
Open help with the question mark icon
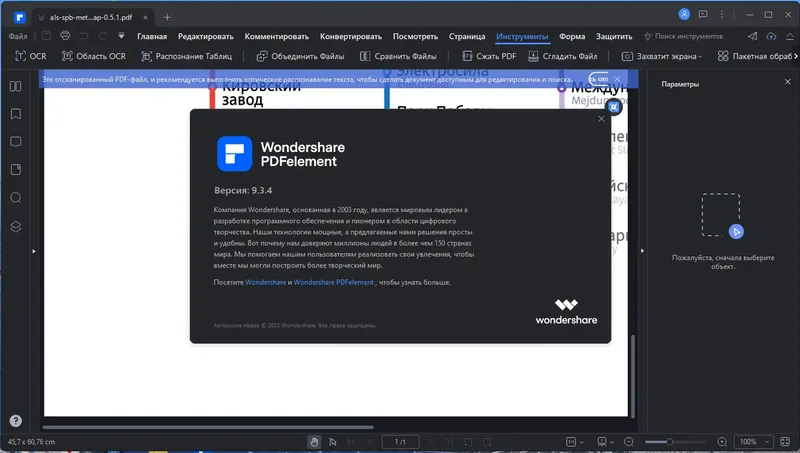click(x=16, y=420)
